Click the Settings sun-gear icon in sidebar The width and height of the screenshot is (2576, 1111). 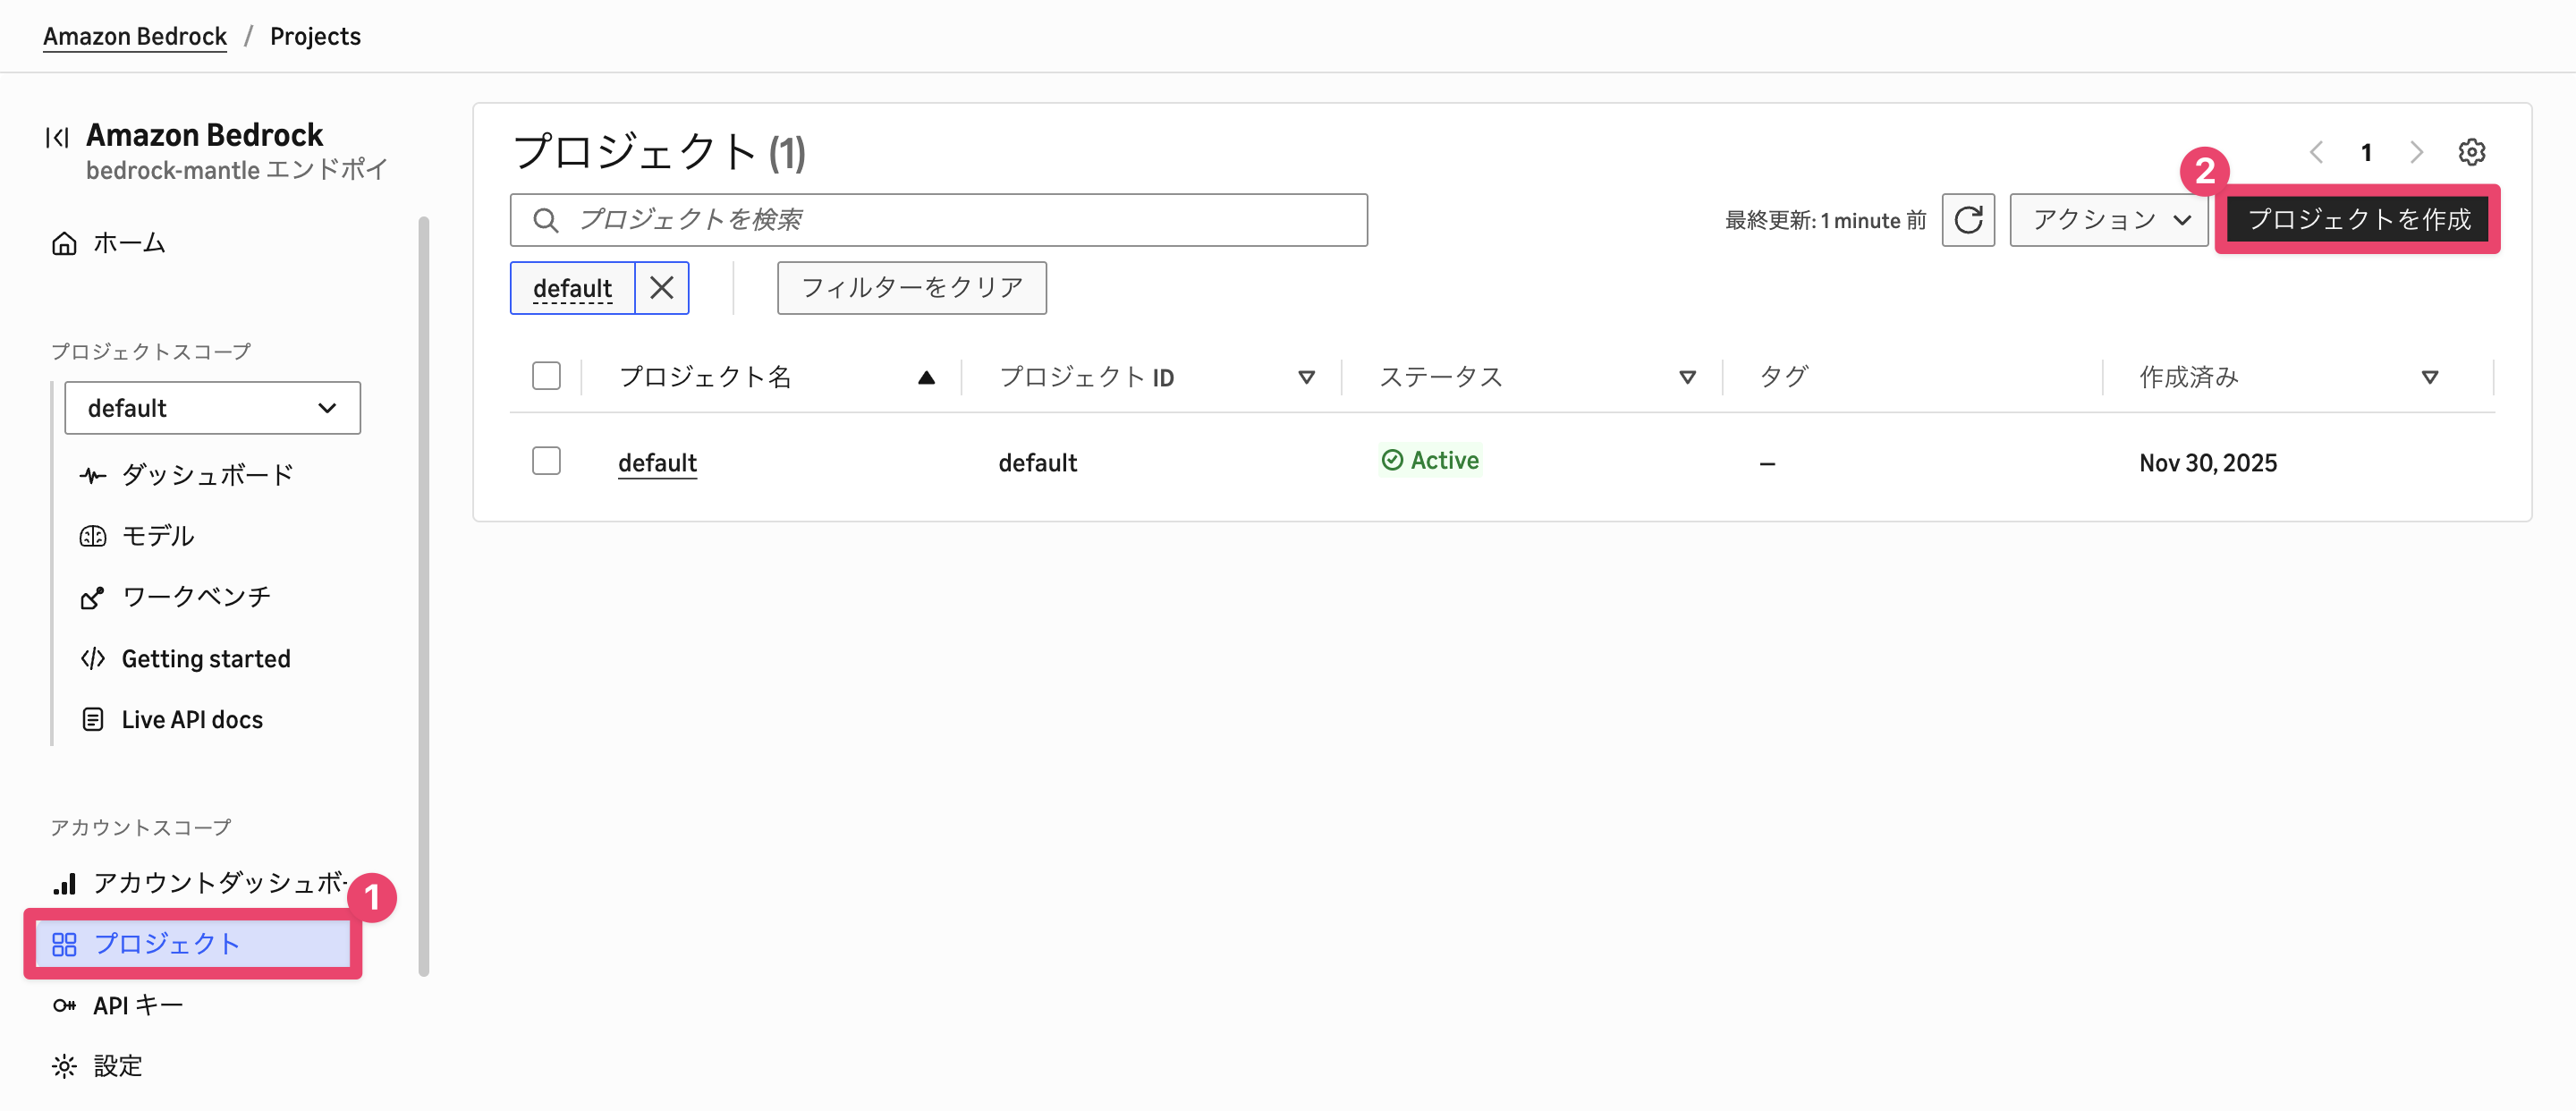(x=64, y=1066)
